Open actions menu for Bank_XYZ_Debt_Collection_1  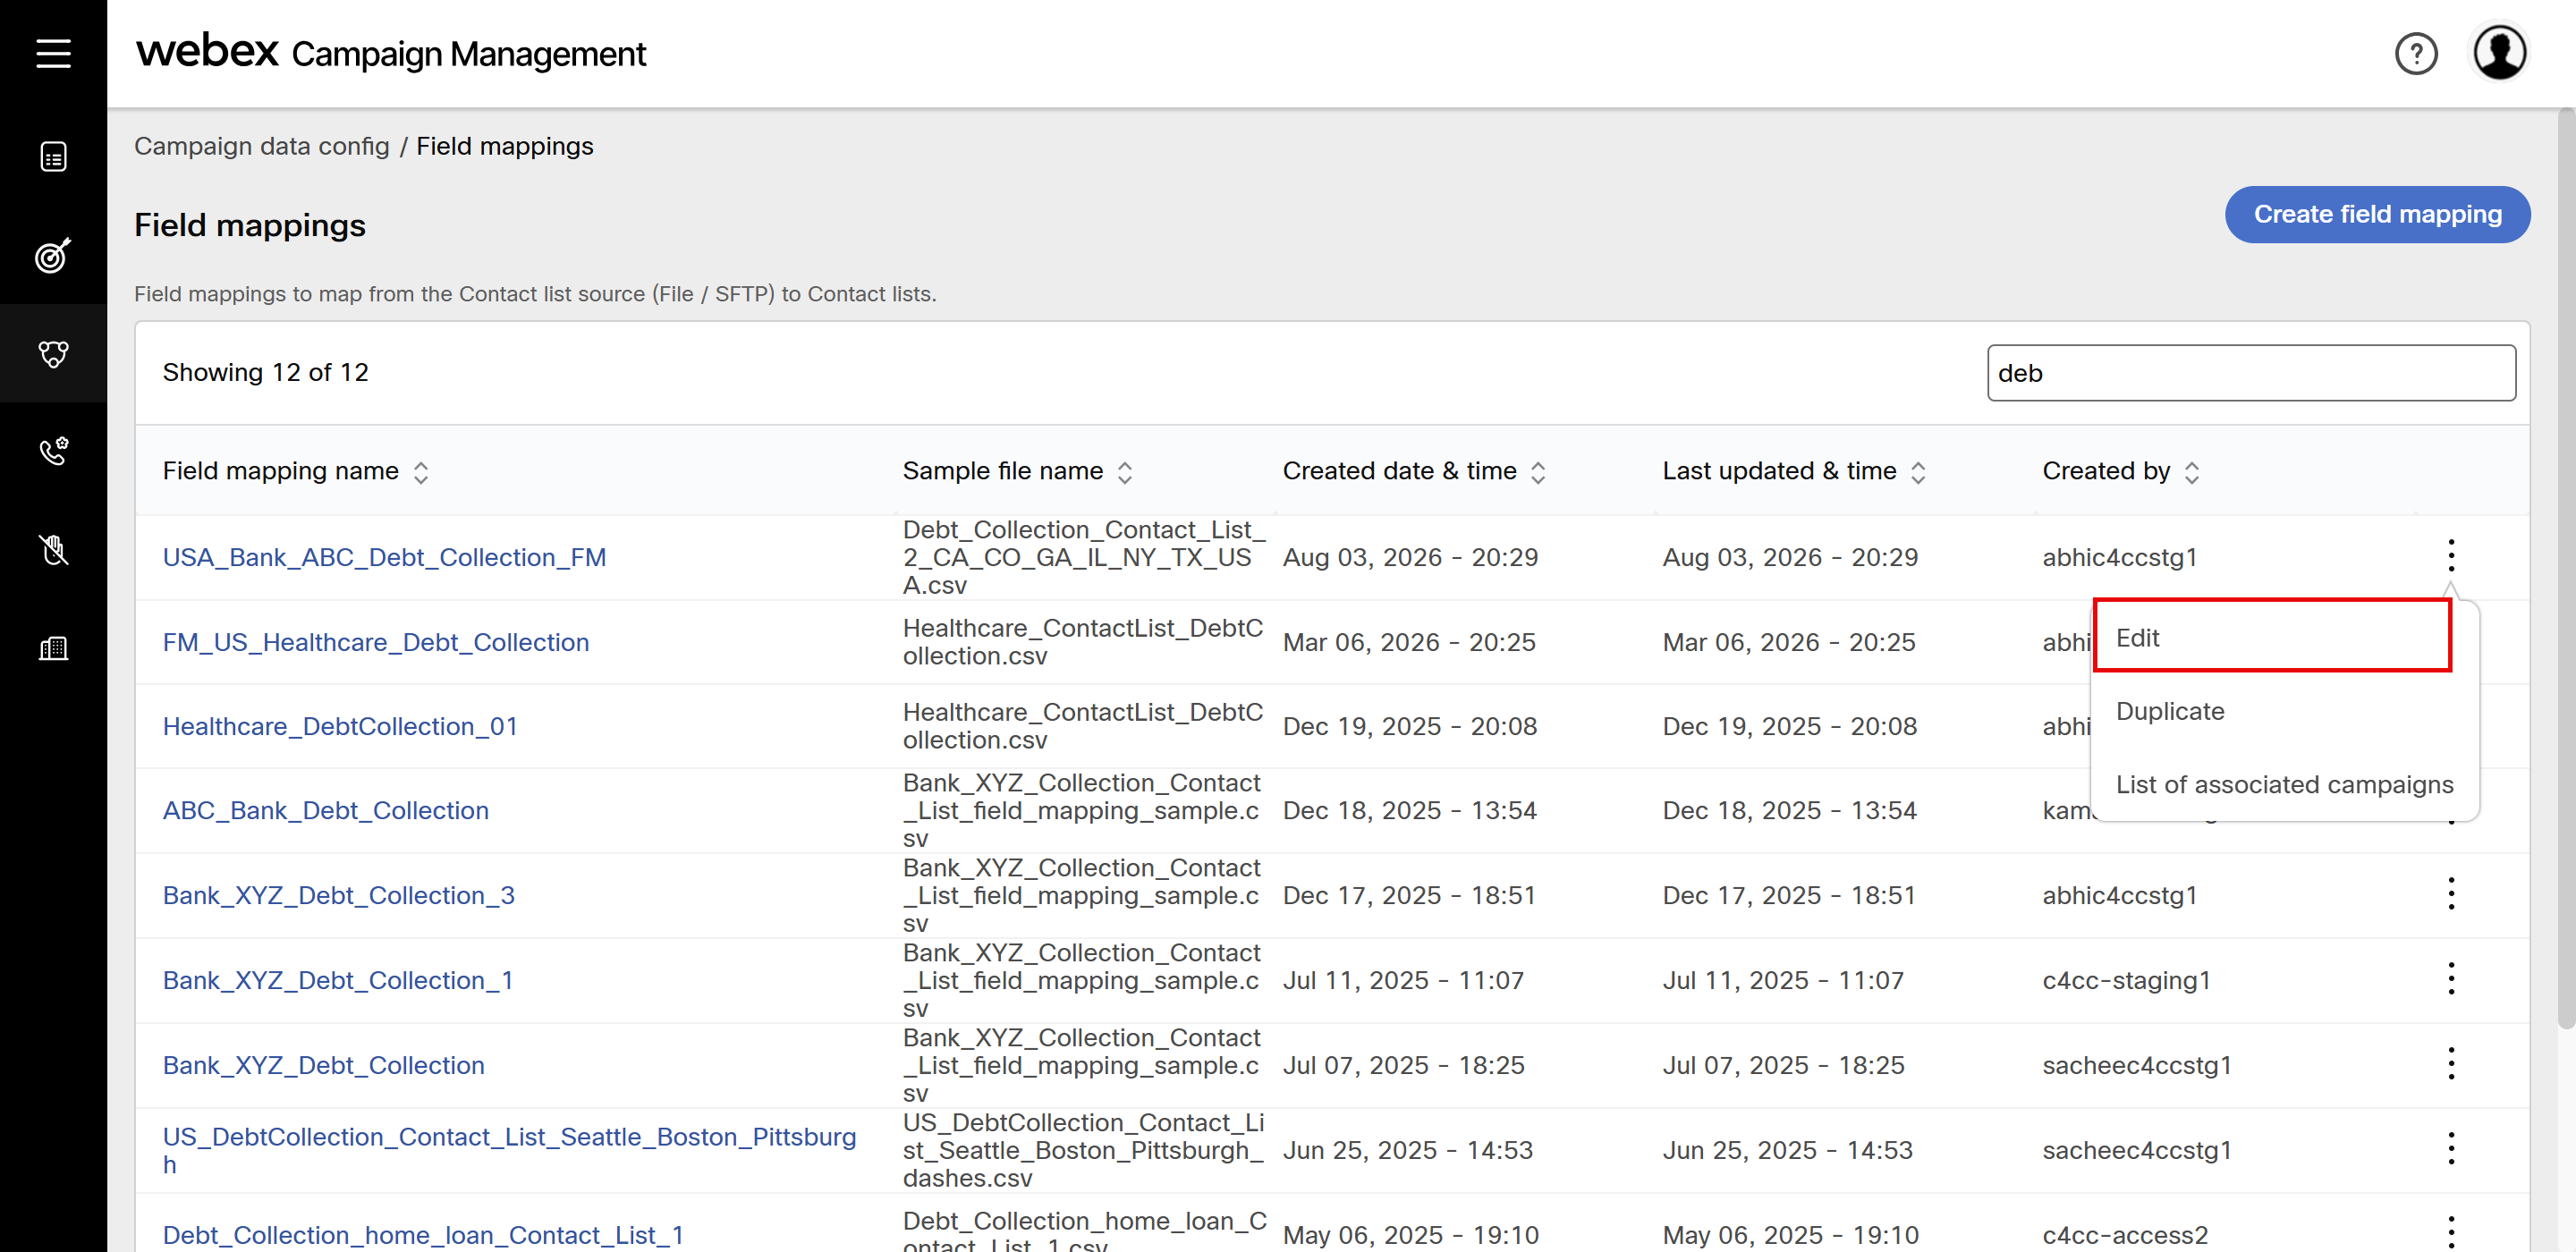coord(2451,979)
